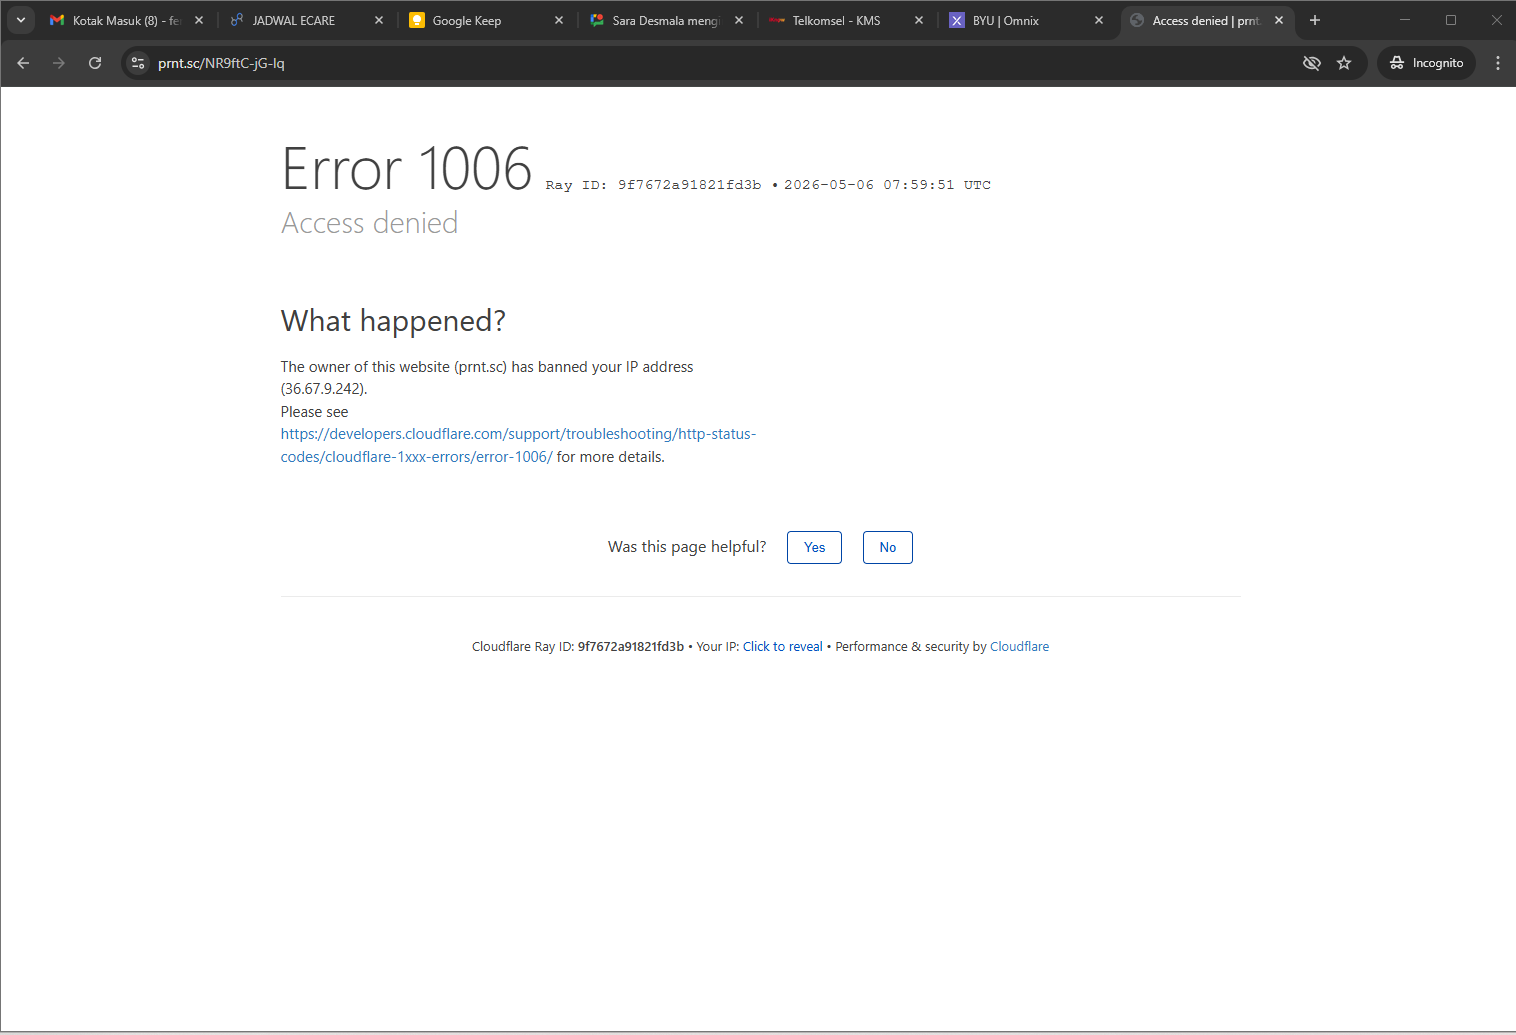Close the Kotak Masuk tab
Screen dimensions: 1516x1035
(199, 20)
